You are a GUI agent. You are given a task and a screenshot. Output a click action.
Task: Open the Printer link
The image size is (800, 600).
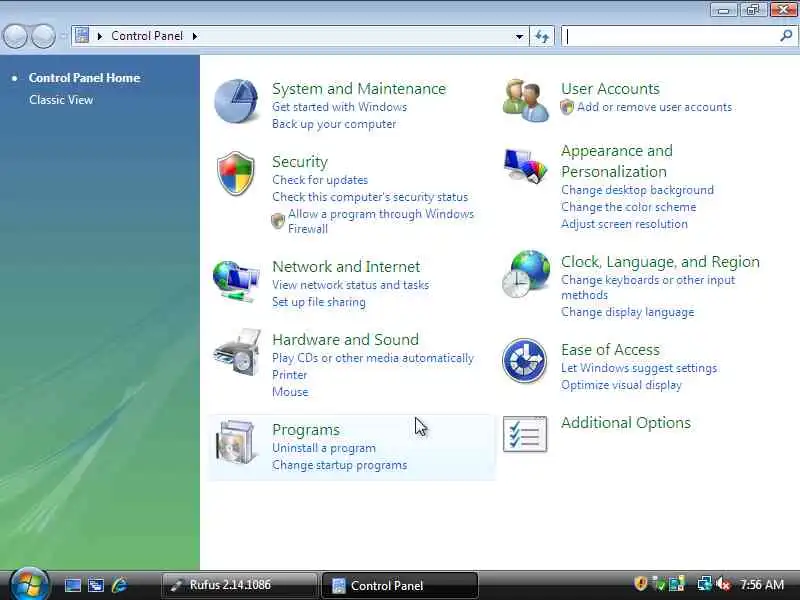(290, 375)
